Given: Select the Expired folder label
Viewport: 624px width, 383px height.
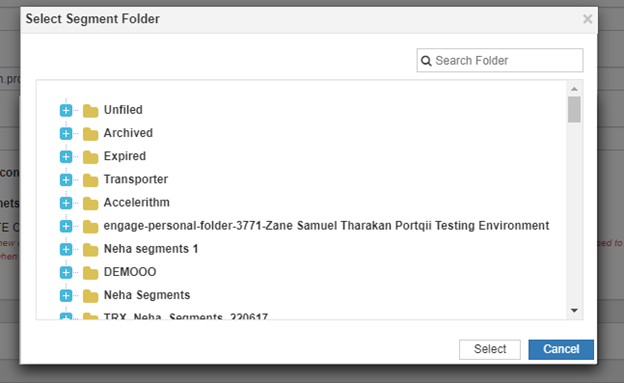Looking at the screenshot, I should coord(125,156).
